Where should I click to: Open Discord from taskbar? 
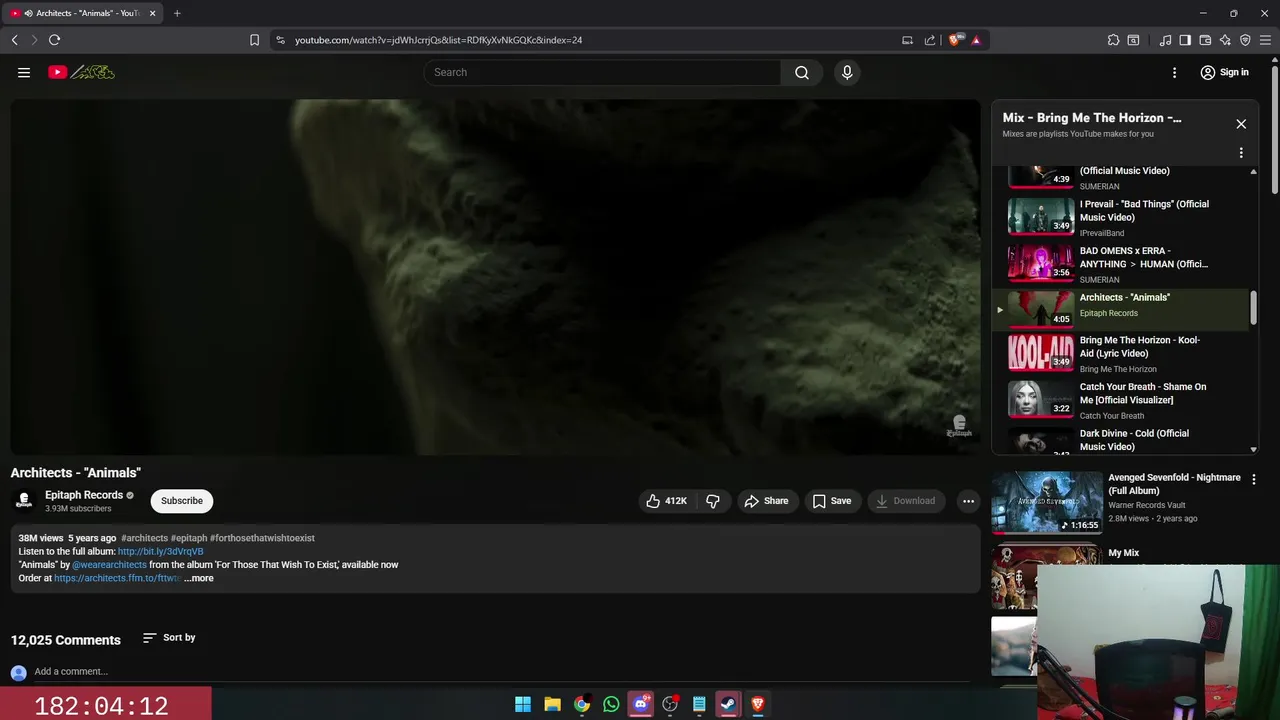point(641,704)
